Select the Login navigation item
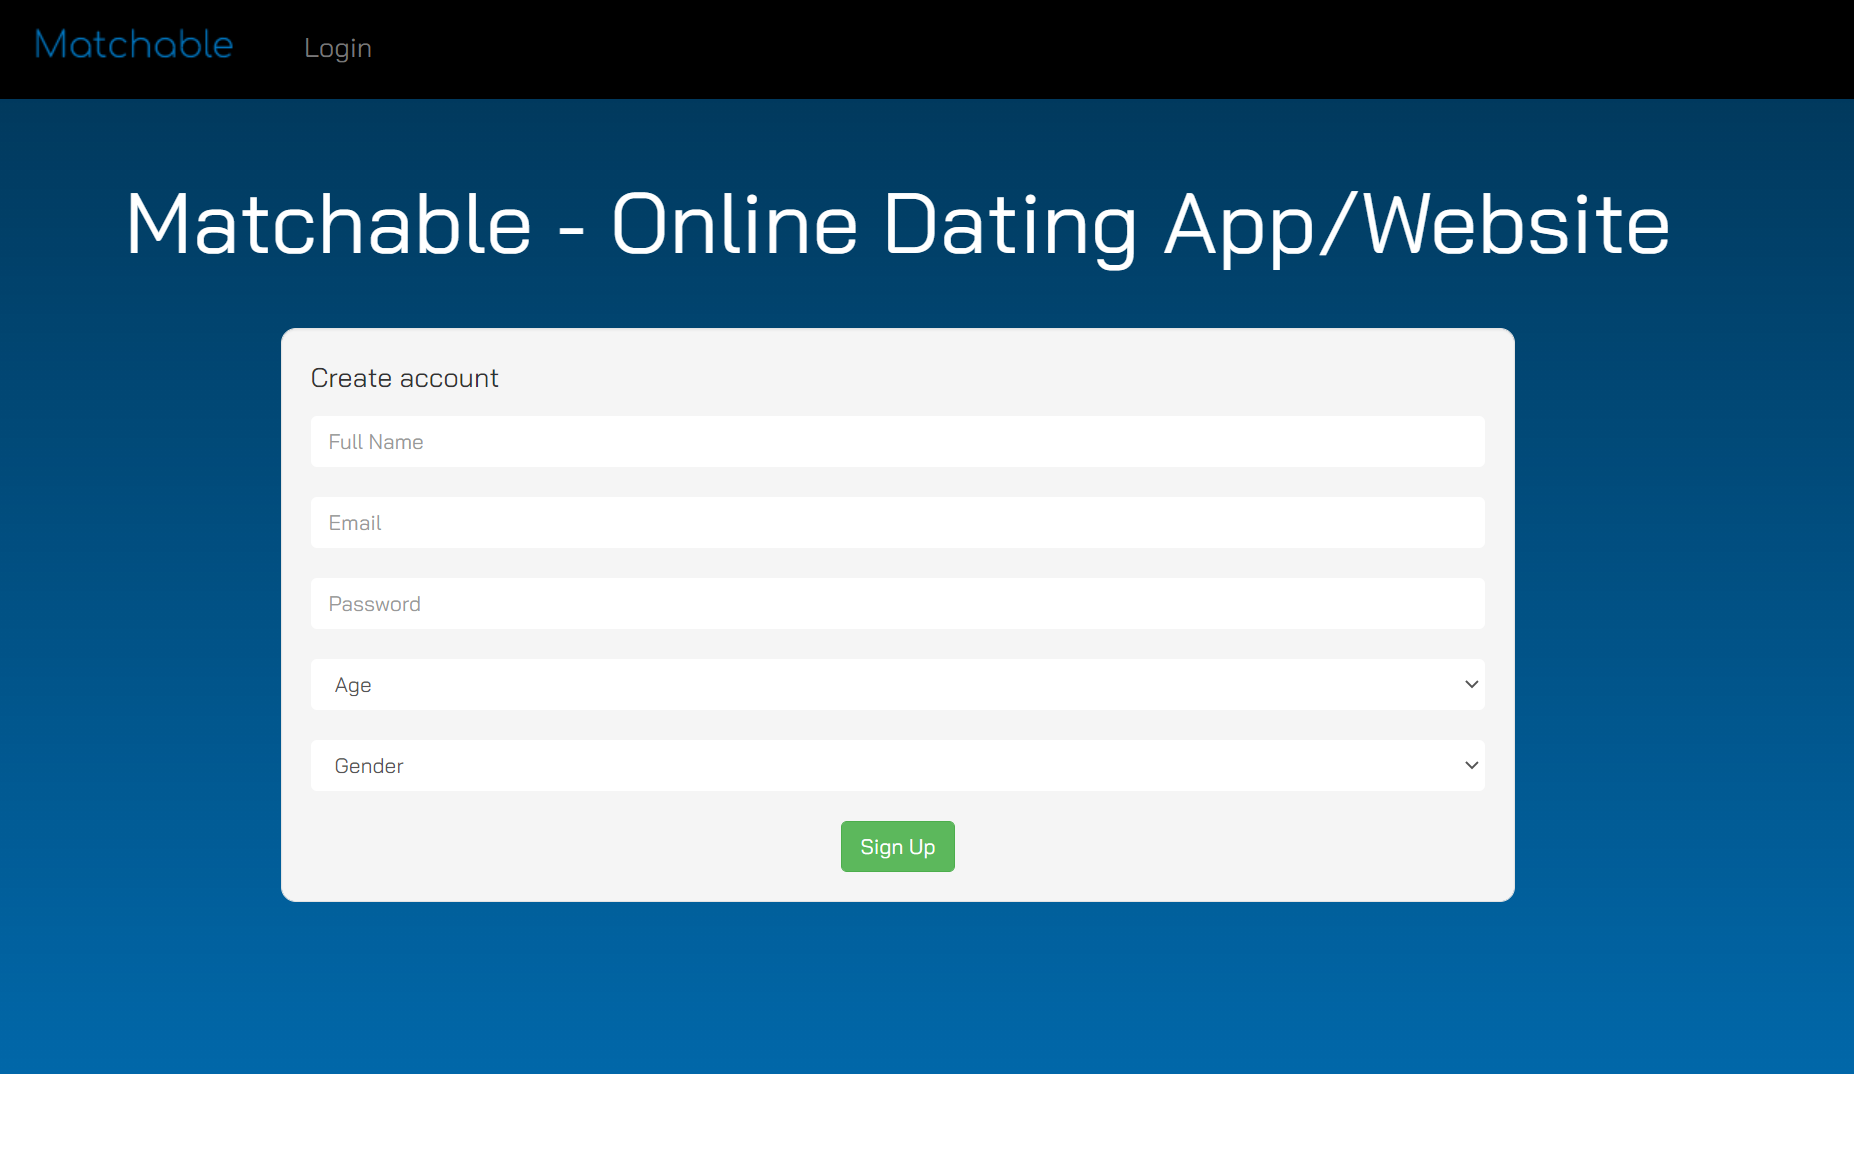This screenshot has width=1854, height=1167. tap(338, 48)
